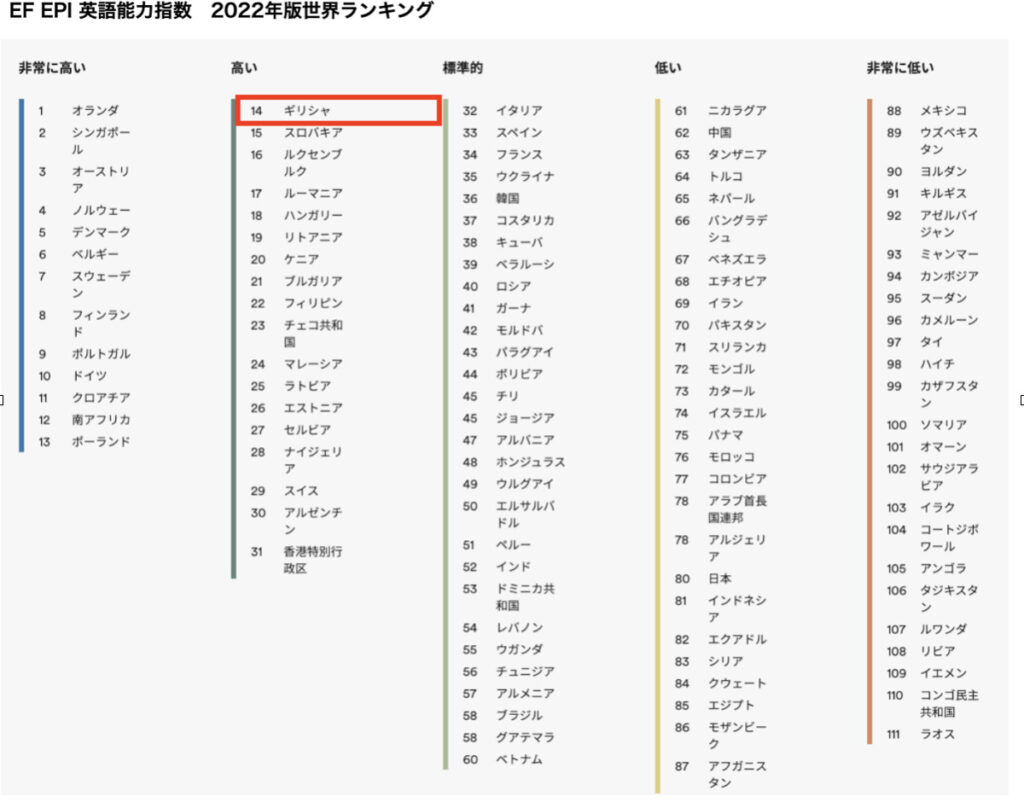Select ベトナム at rank 60
Image resolution: width=1024 pixels, height=802 pixels.
tap(519, 759)
